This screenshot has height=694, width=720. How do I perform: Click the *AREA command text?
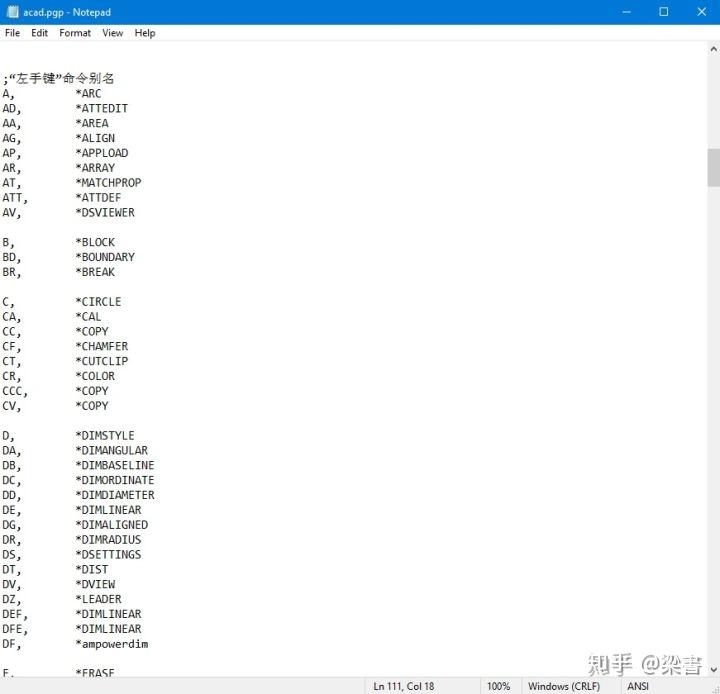pos(92,123)
